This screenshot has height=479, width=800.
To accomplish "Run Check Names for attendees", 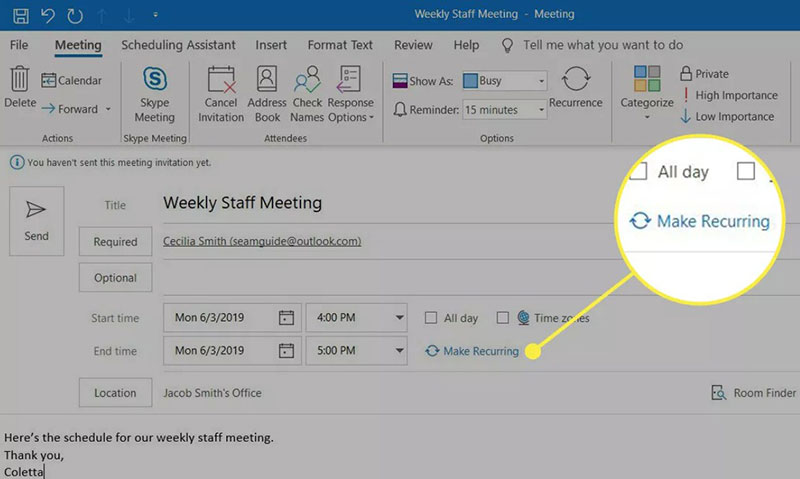I will [x=307, y=95].
